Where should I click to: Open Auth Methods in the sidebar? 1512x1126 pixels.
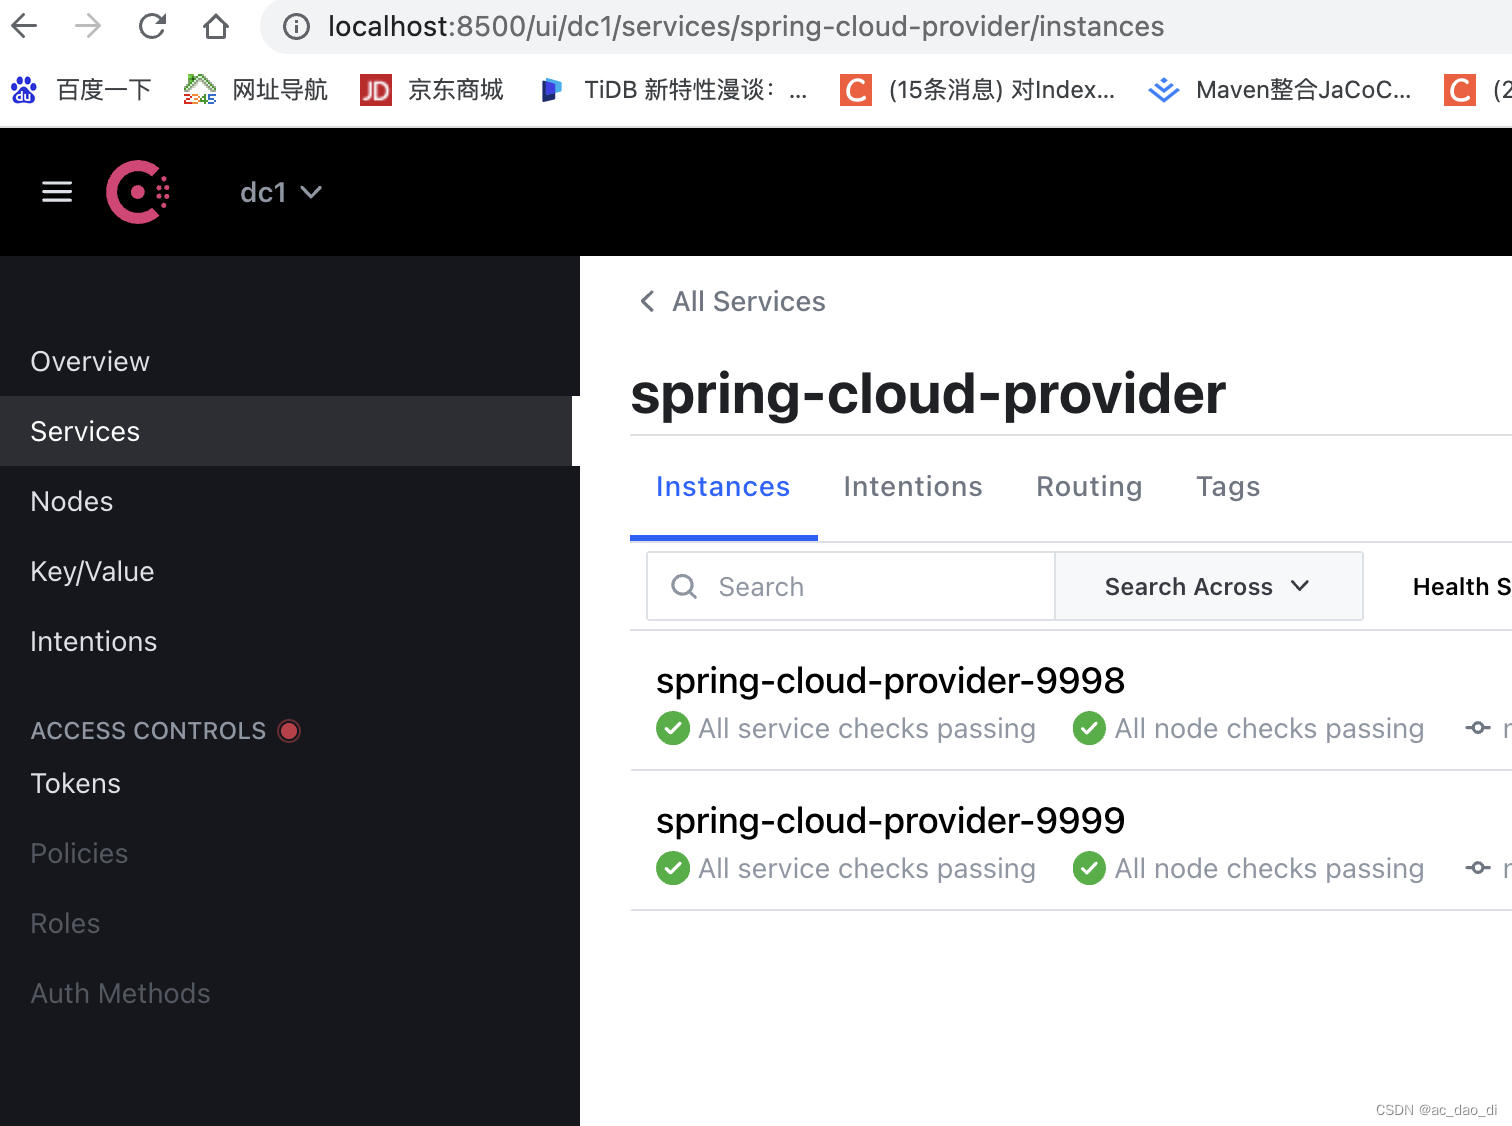tap(290, 993)
